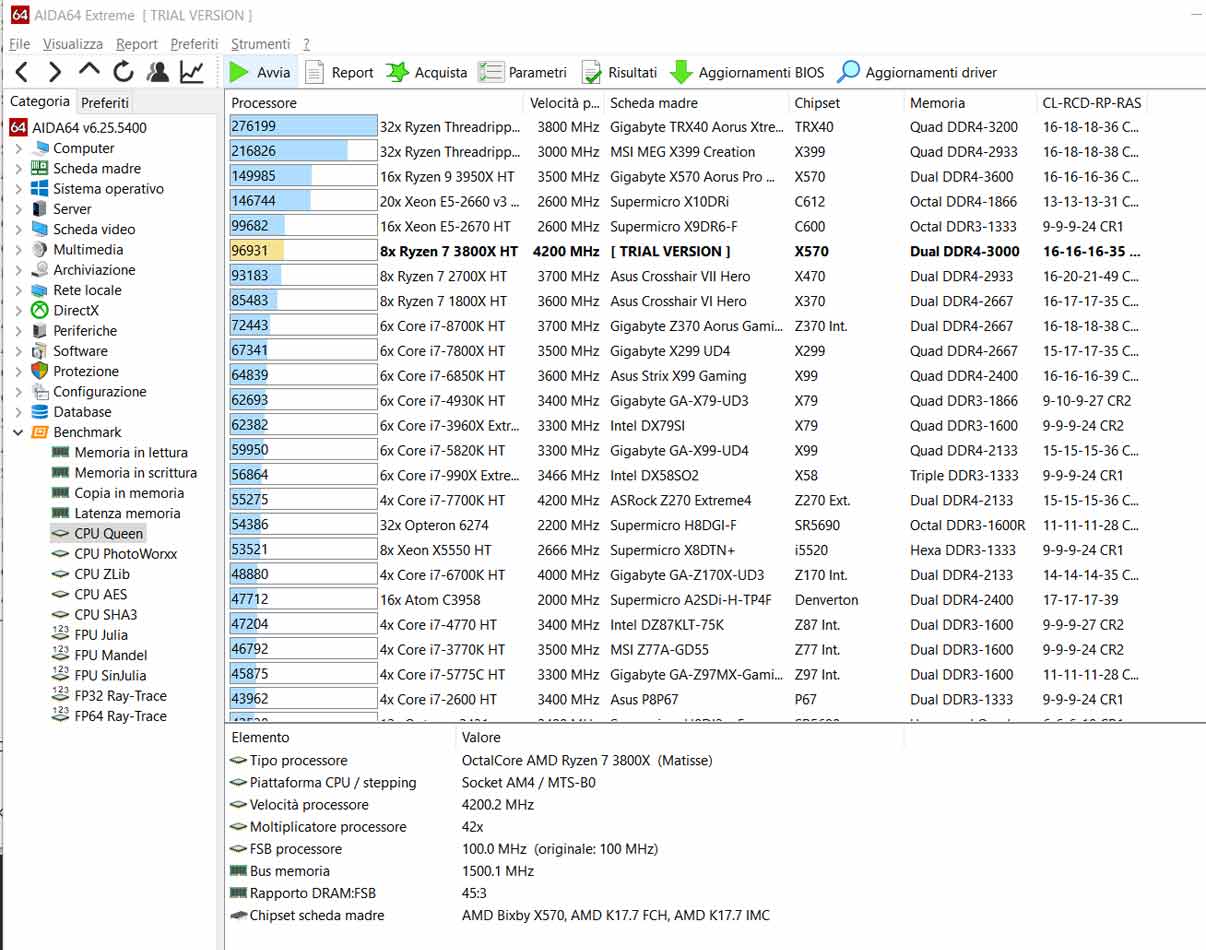Select FPU Julia benchmark item
Image resolution: width=1206 pixels, height=950 pixels.
click(100, 635)
